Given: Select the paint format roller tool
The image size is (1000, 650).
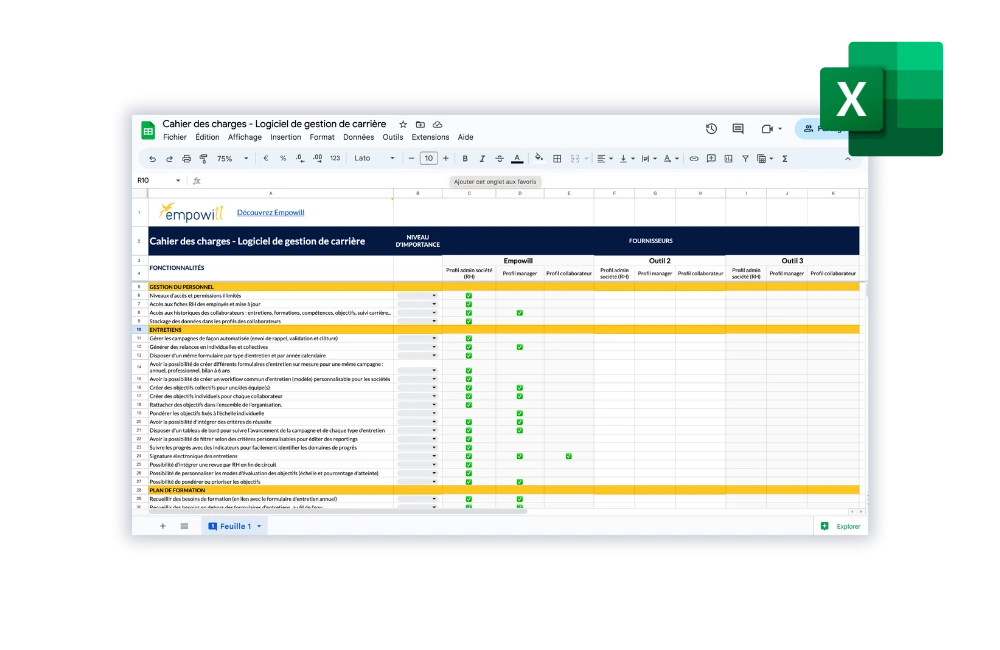Looking at the screenshot, I should click(203, 159).
